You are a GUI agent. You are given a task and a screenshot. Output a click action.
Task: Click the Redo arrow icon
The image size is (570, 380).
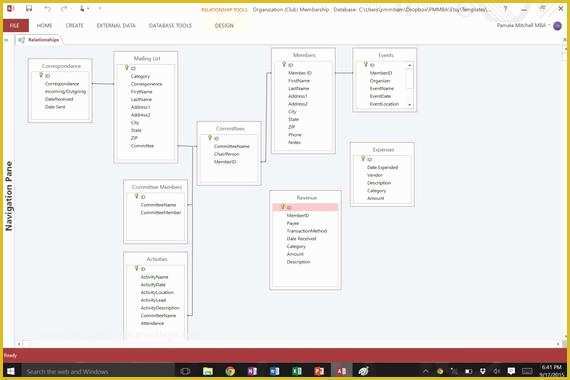(x=64, y=8)
